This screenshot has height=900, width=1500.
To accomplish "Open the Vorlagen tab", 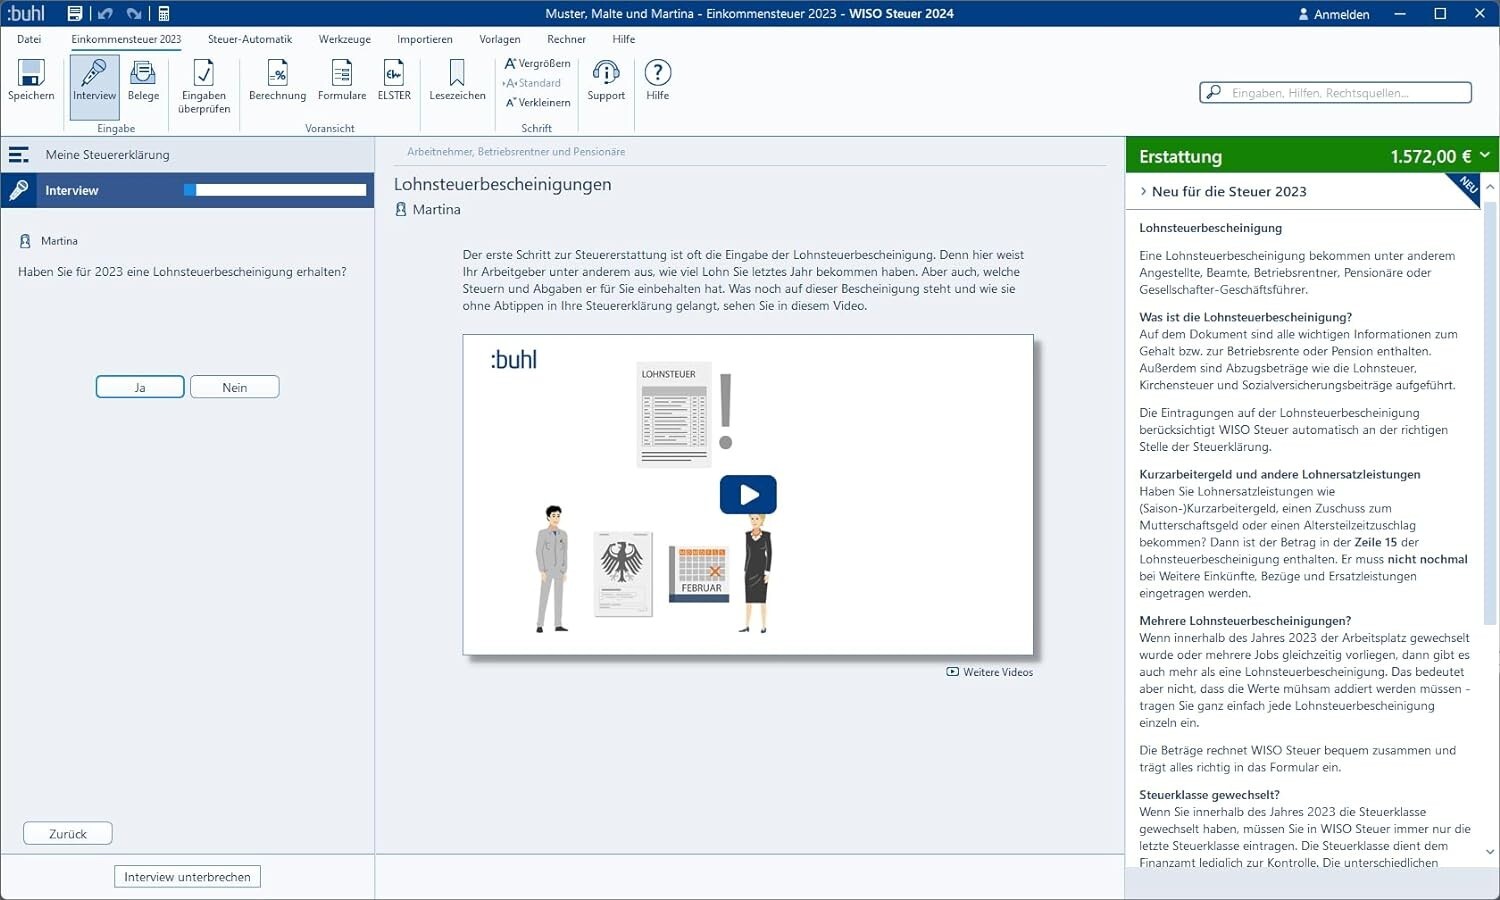I will point(500,39).
